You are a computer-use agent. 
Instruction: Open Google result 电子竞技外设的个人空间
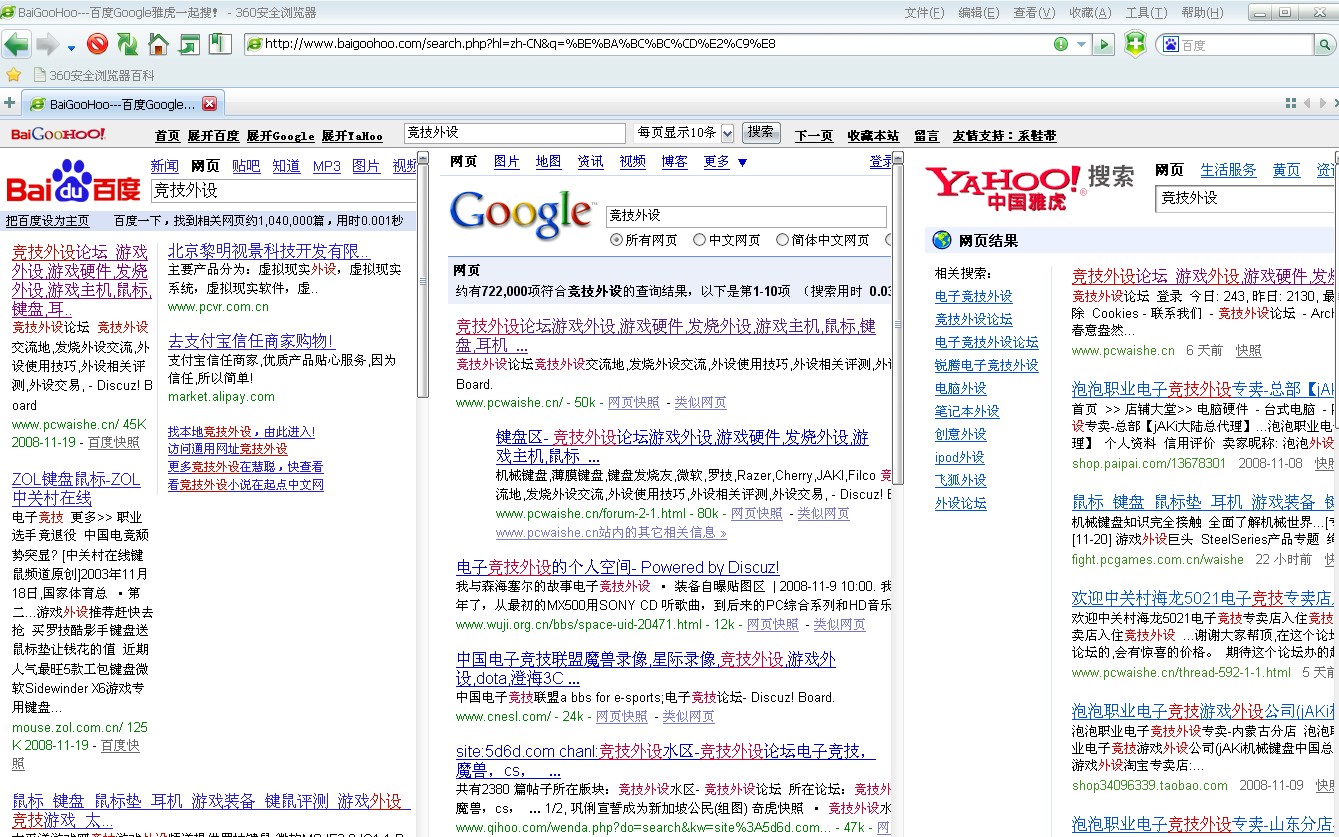click(x=618, y=567)
